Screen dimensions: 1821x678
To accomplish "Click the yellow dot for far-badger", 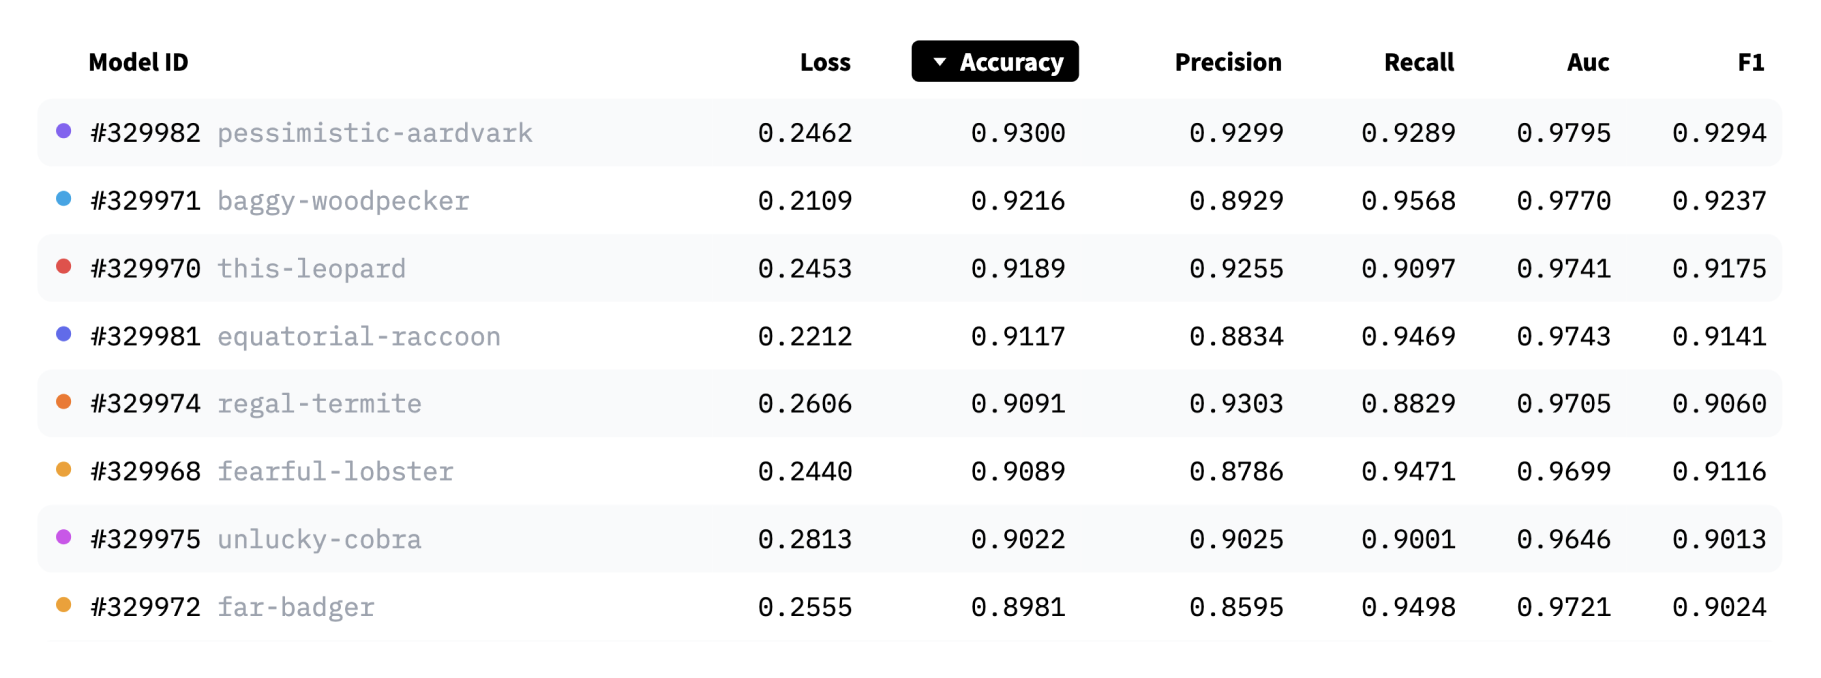I will (x=63, y=605).
